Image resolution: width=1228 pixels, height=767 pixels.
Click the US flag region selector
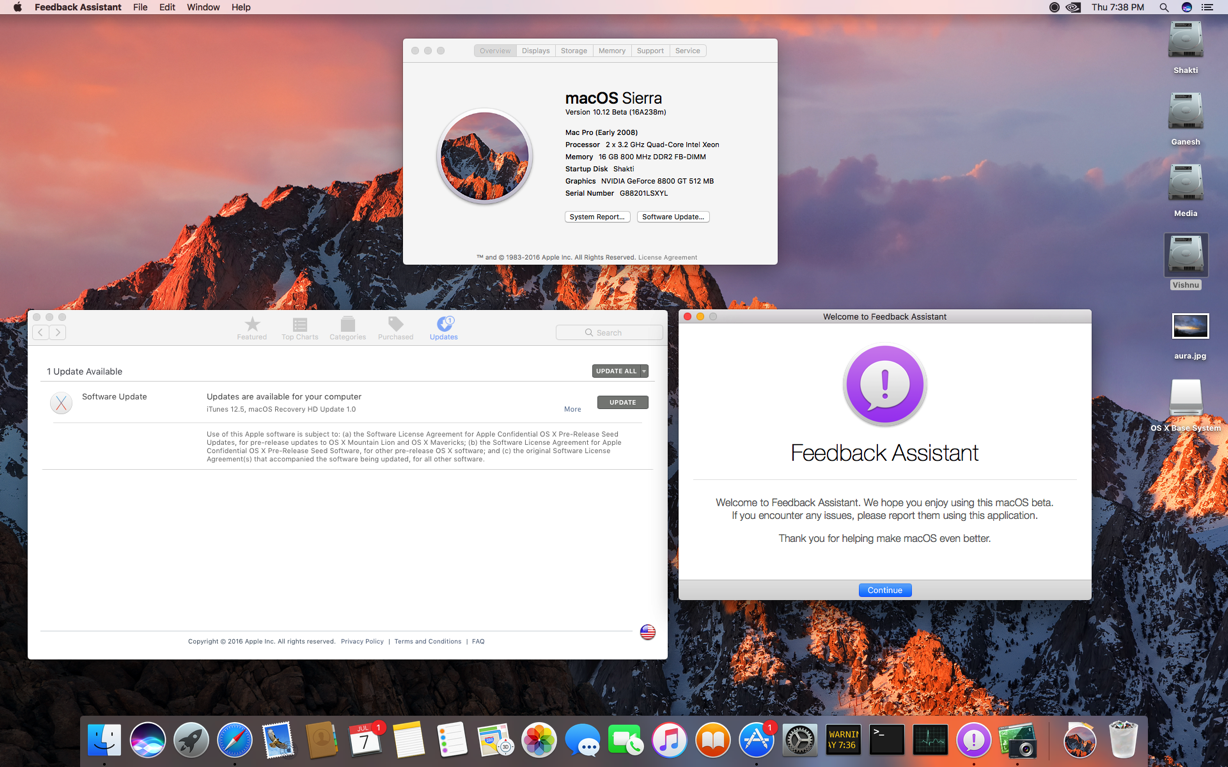(x=648, y=632)
